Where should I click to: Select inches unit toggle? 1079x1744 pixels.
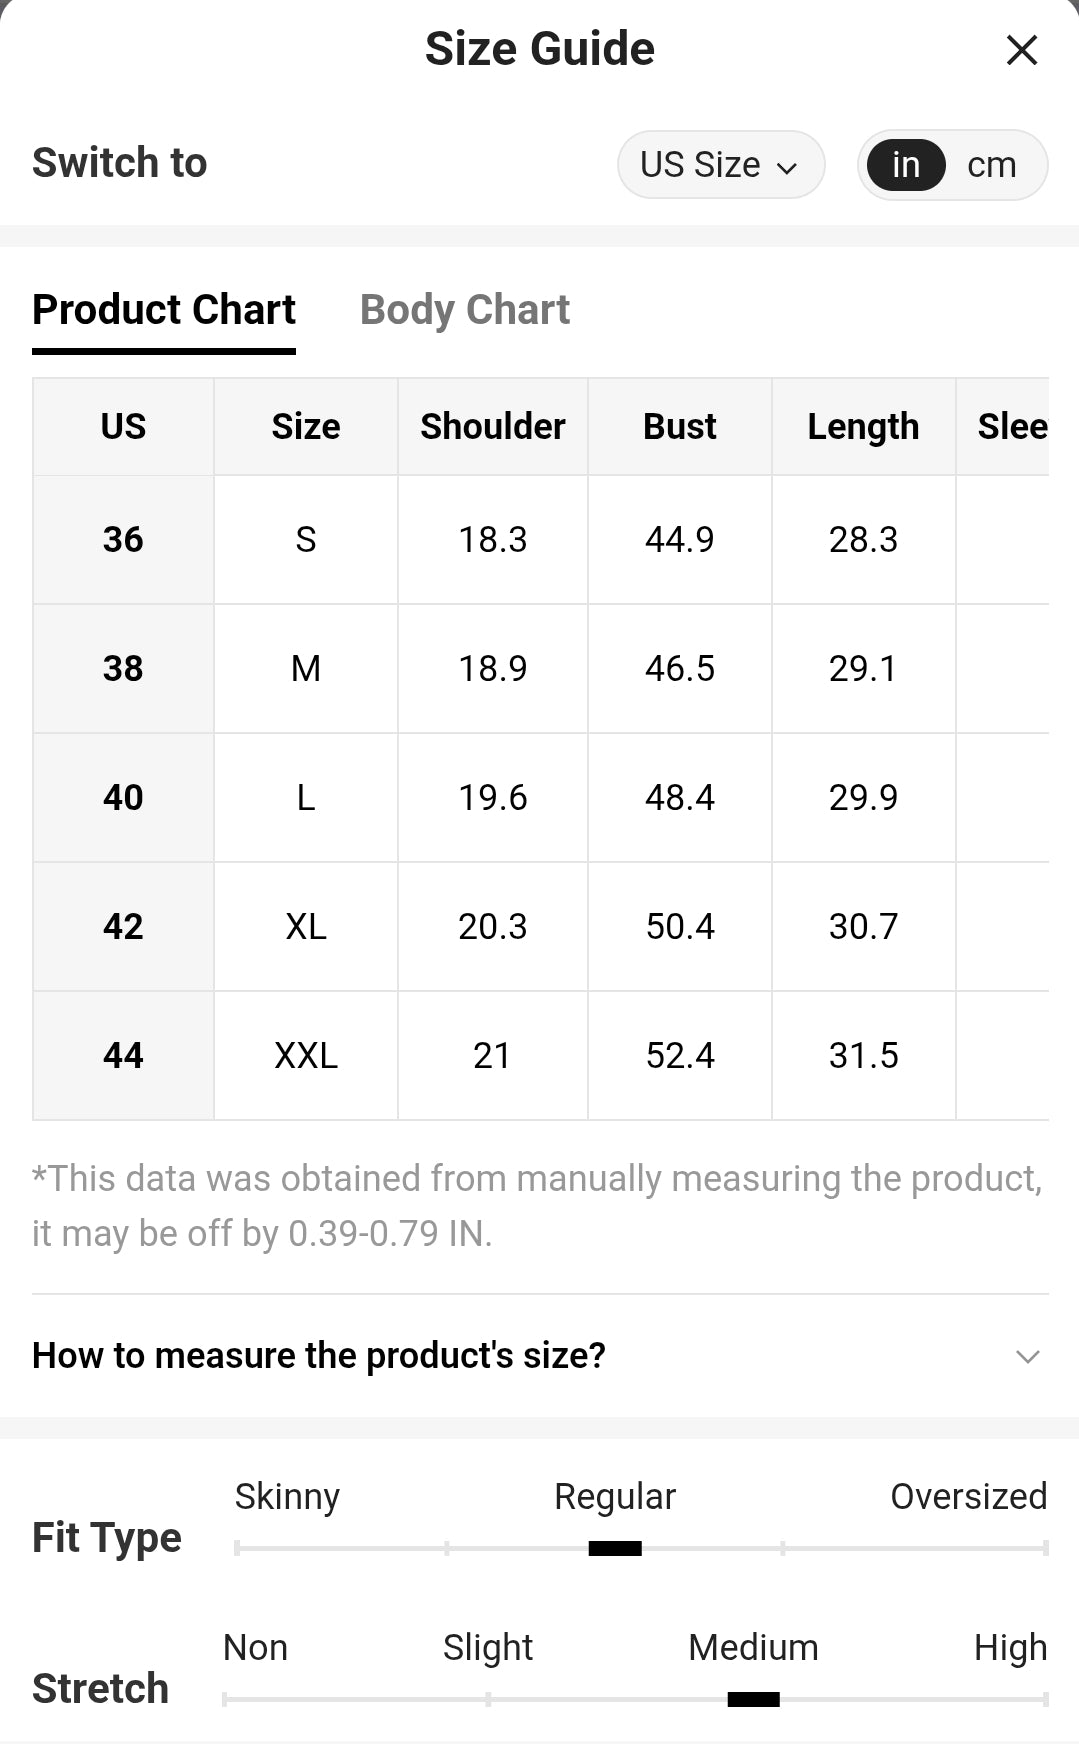[906, 165]
